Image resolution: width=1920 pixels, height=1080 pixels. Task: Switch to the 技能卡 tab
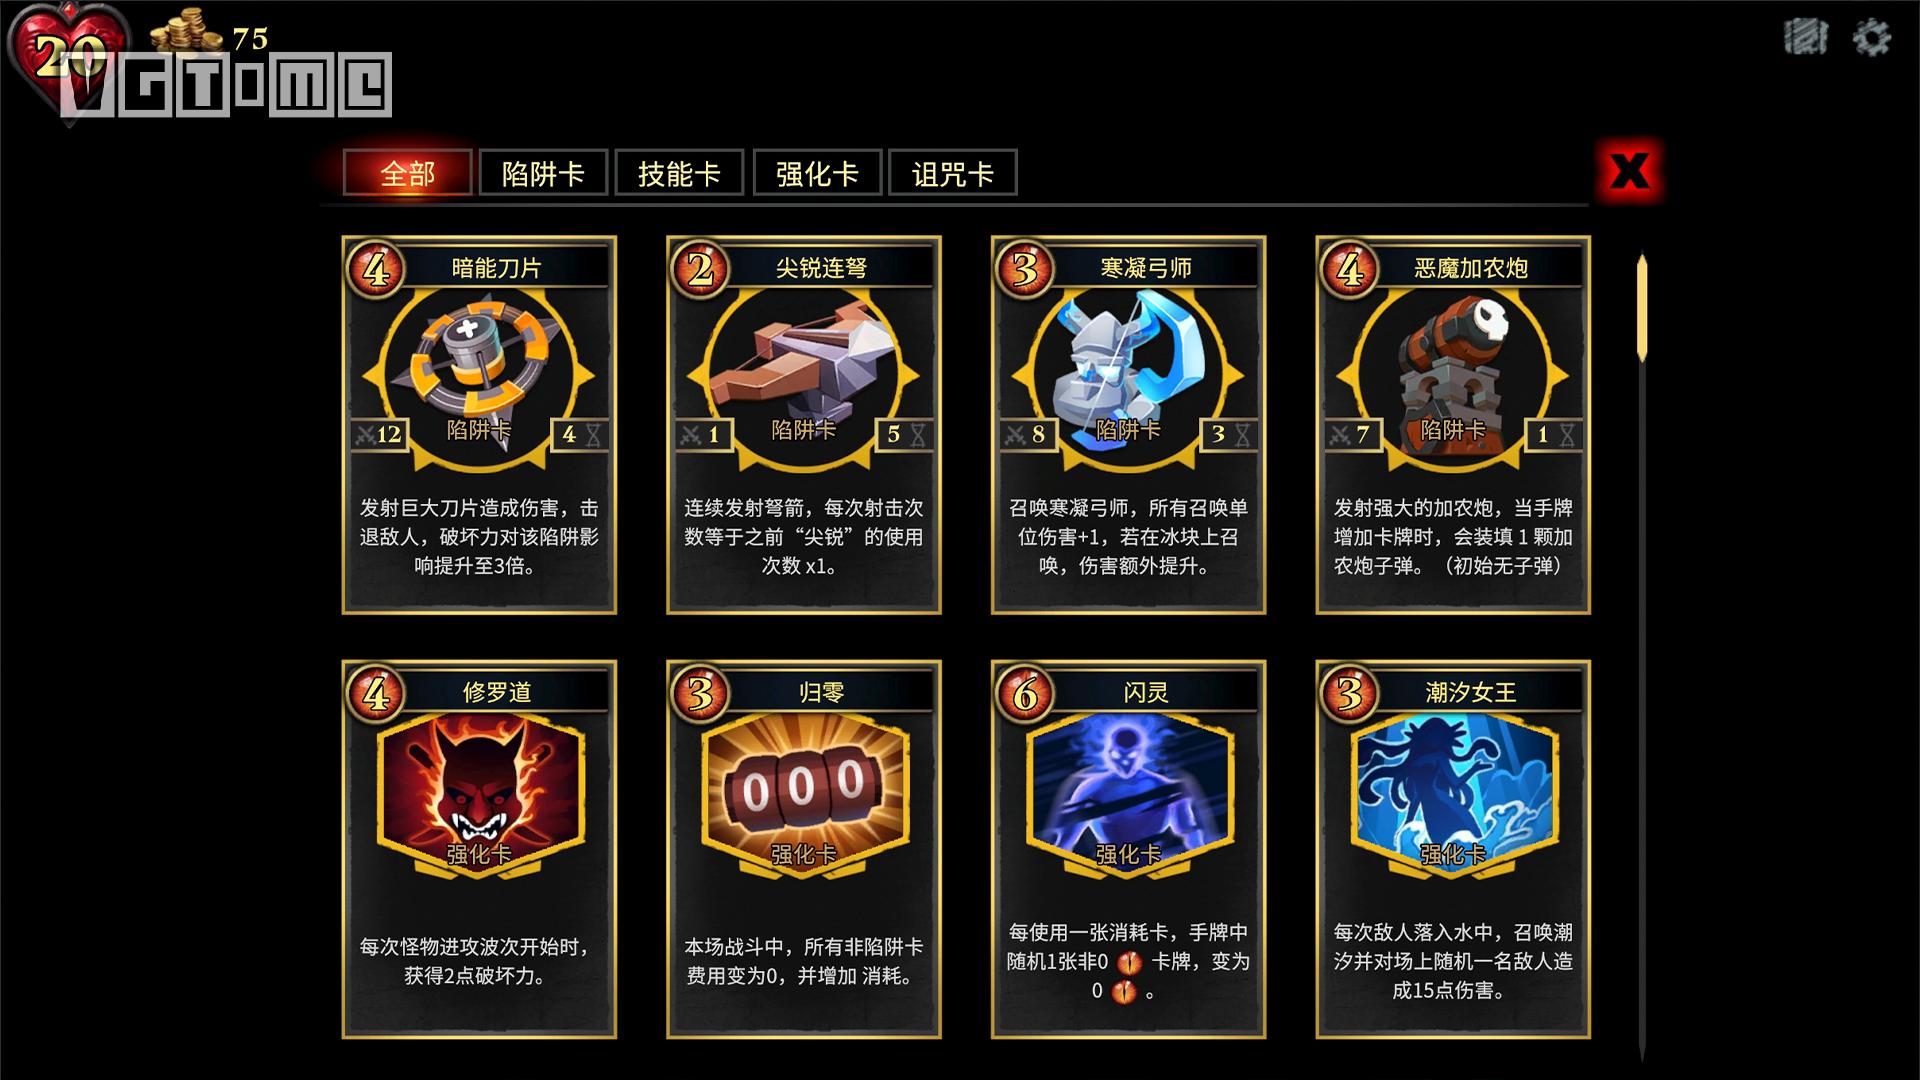[679, 173]
